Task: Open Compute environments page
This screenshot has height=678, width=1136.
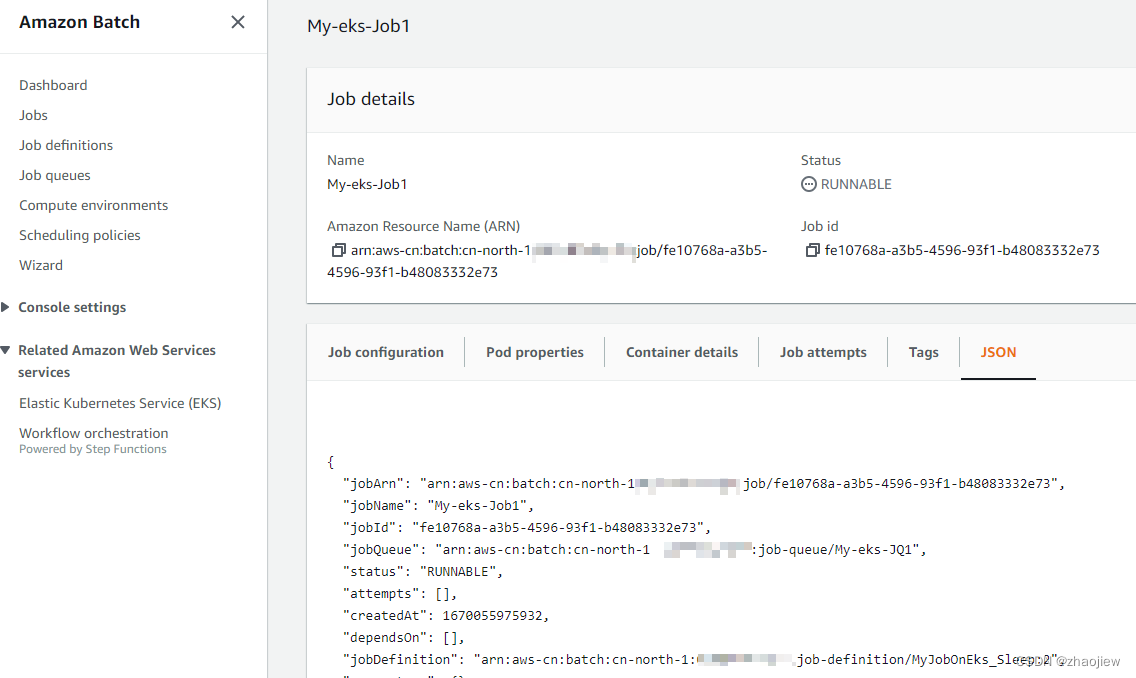Action: click(93, 205)
